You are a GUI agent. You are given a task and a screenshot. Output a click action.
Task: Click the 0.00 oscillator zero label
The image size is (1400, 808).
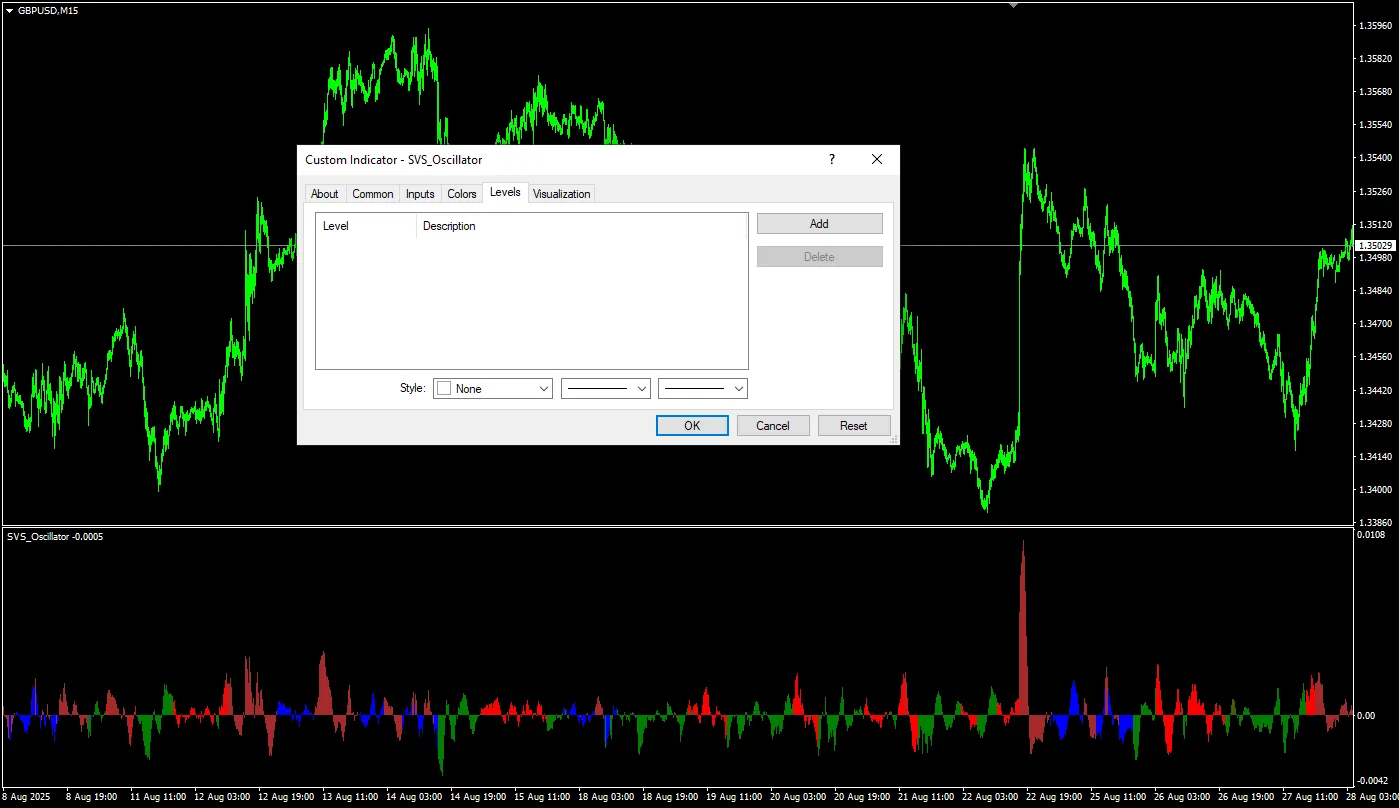[1366, 714]
